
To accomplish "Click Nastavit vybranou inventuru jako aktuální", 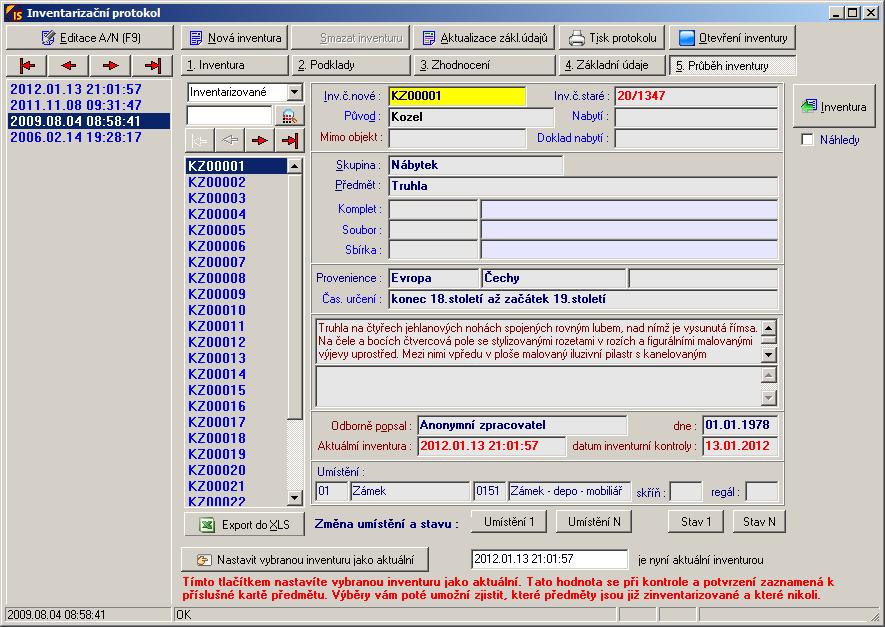I will click(x=305, y=560).
